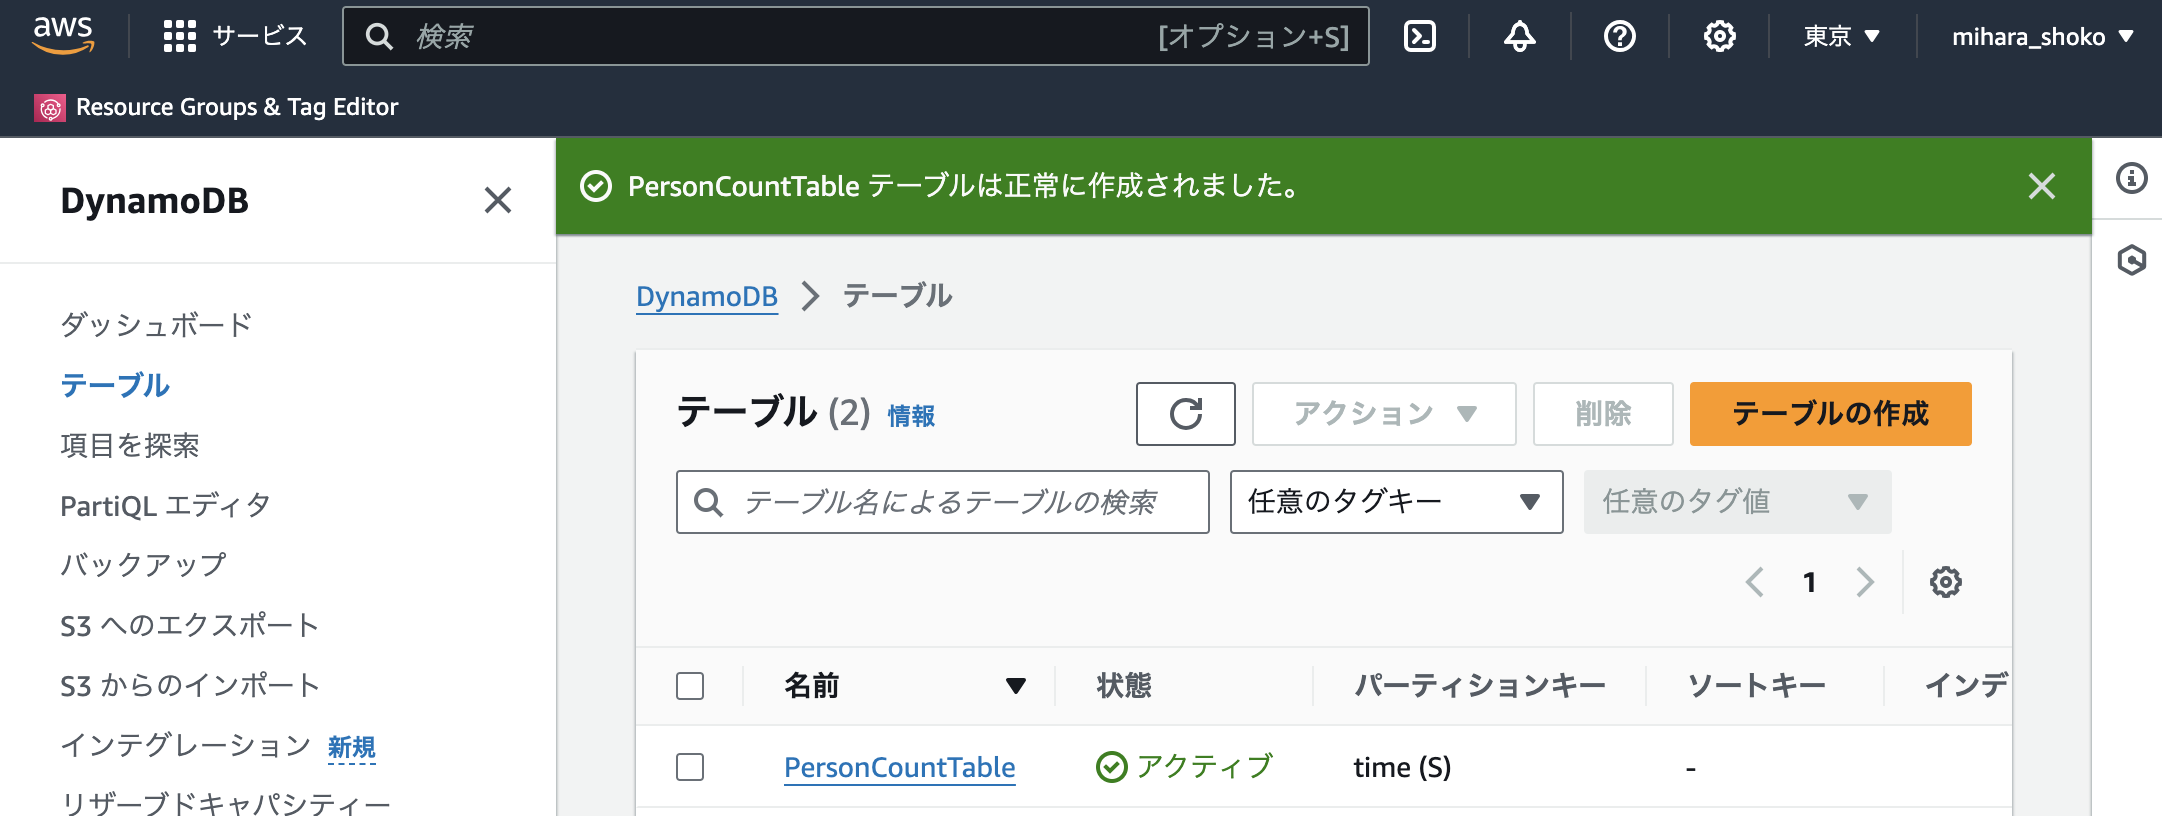2162x816 pixels.
Task: Sort by 名前 column arrow
Action: pos(1016,686)
